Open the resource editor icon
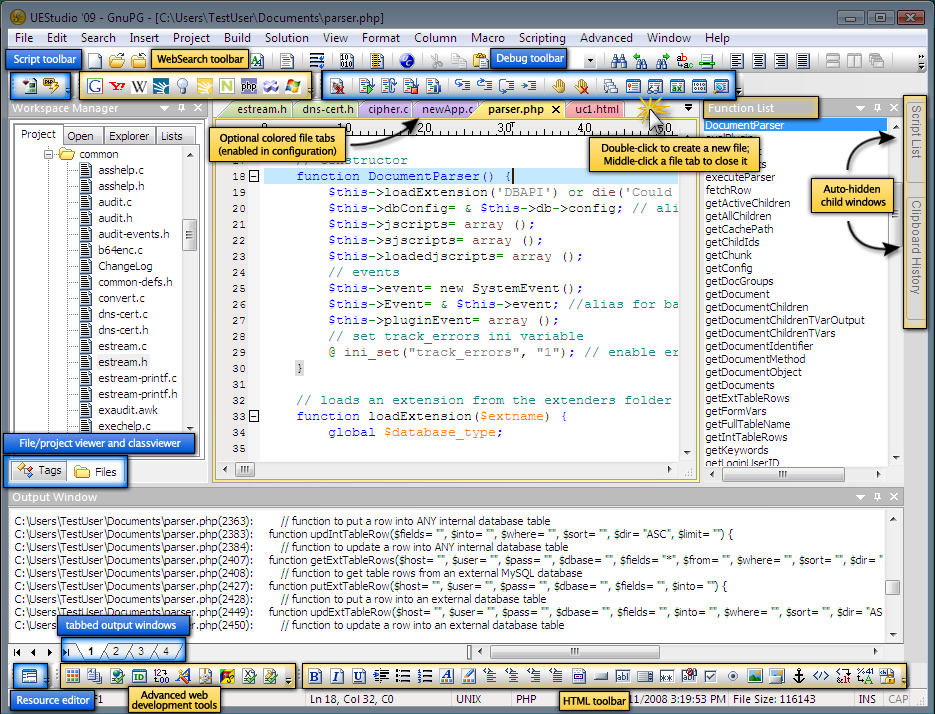 point(29,676)
